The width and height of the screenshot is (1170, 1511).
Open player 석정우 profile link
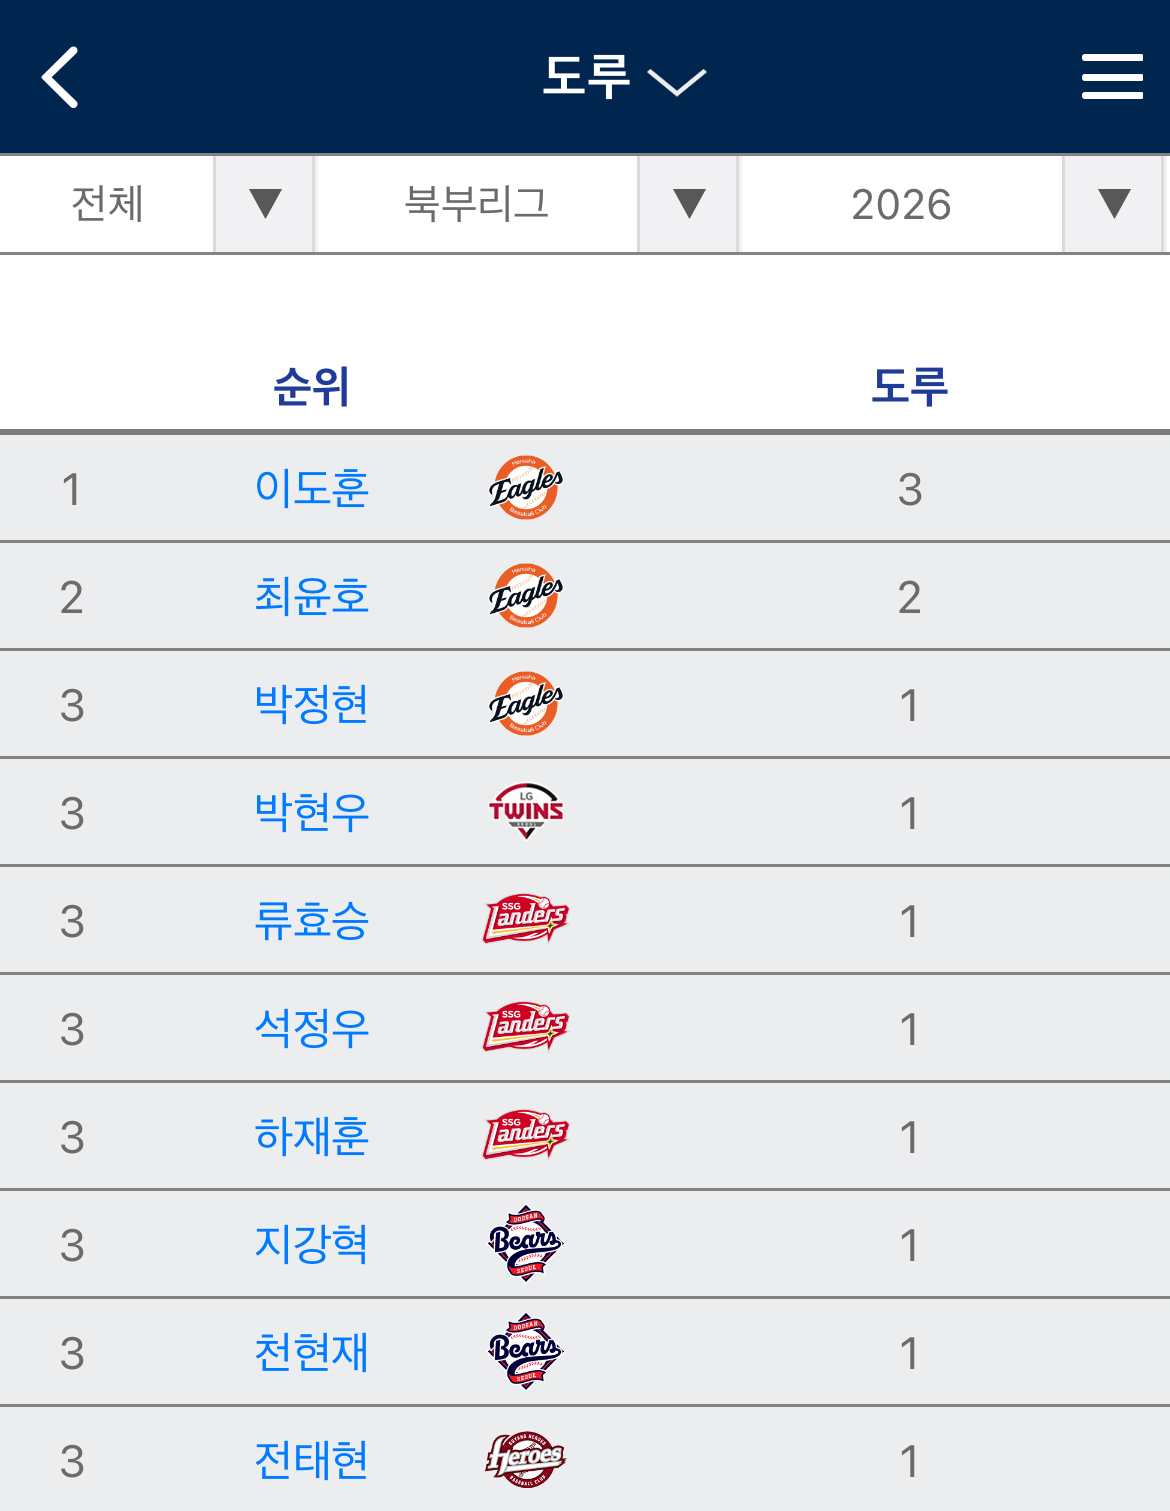pyautogui.click(x=312, y=1028)
